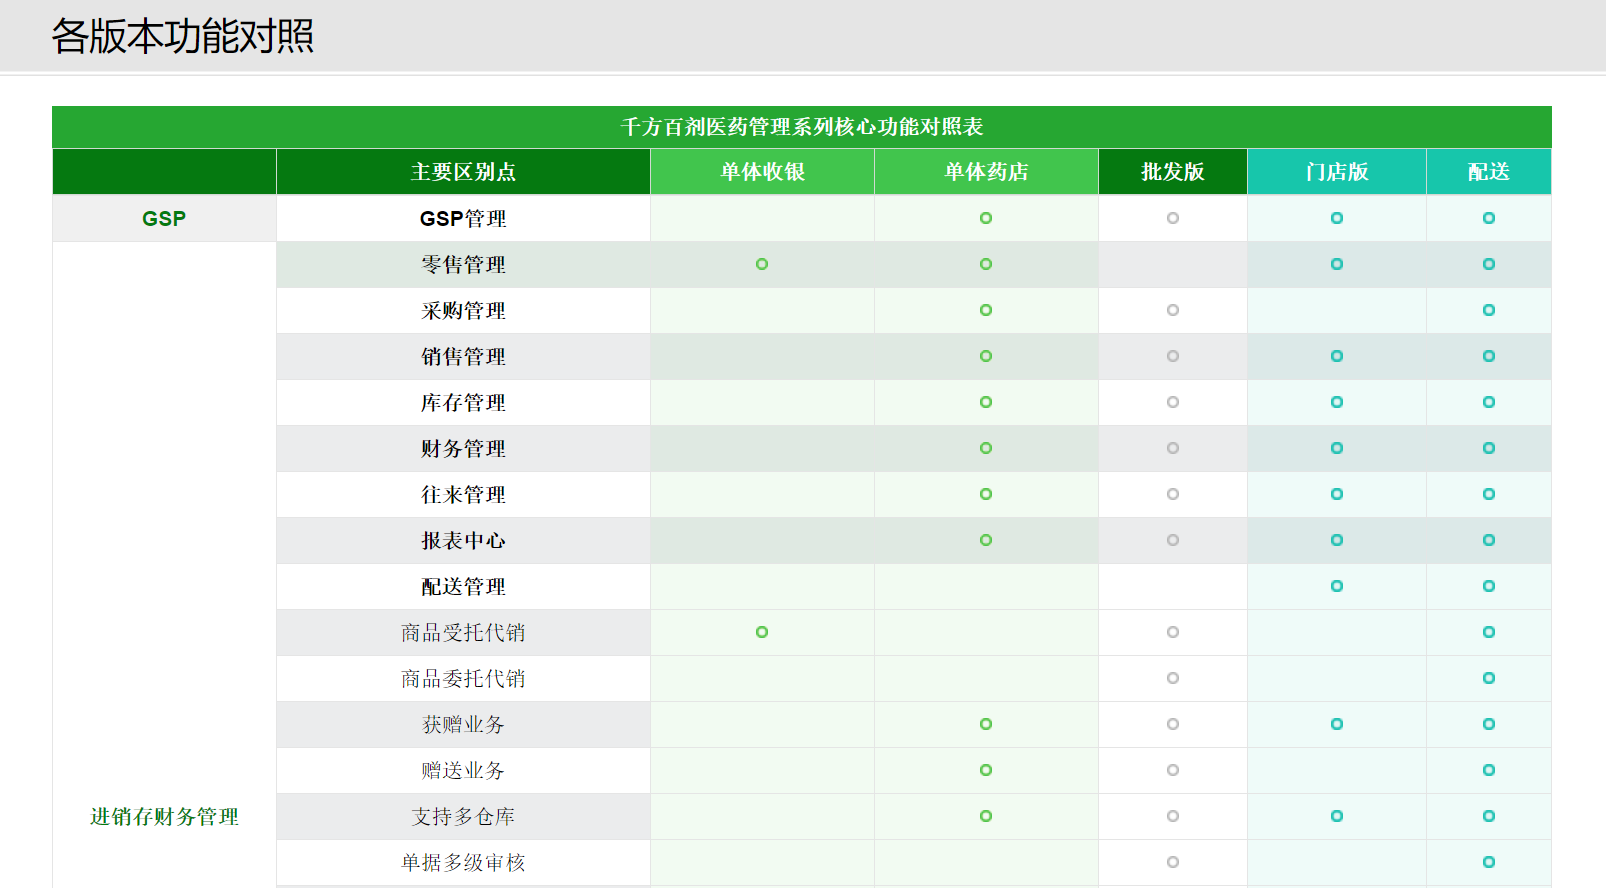Select the 财务管理 row label
The height and width of the screenshot is (888, 1606).
(463, 449)
